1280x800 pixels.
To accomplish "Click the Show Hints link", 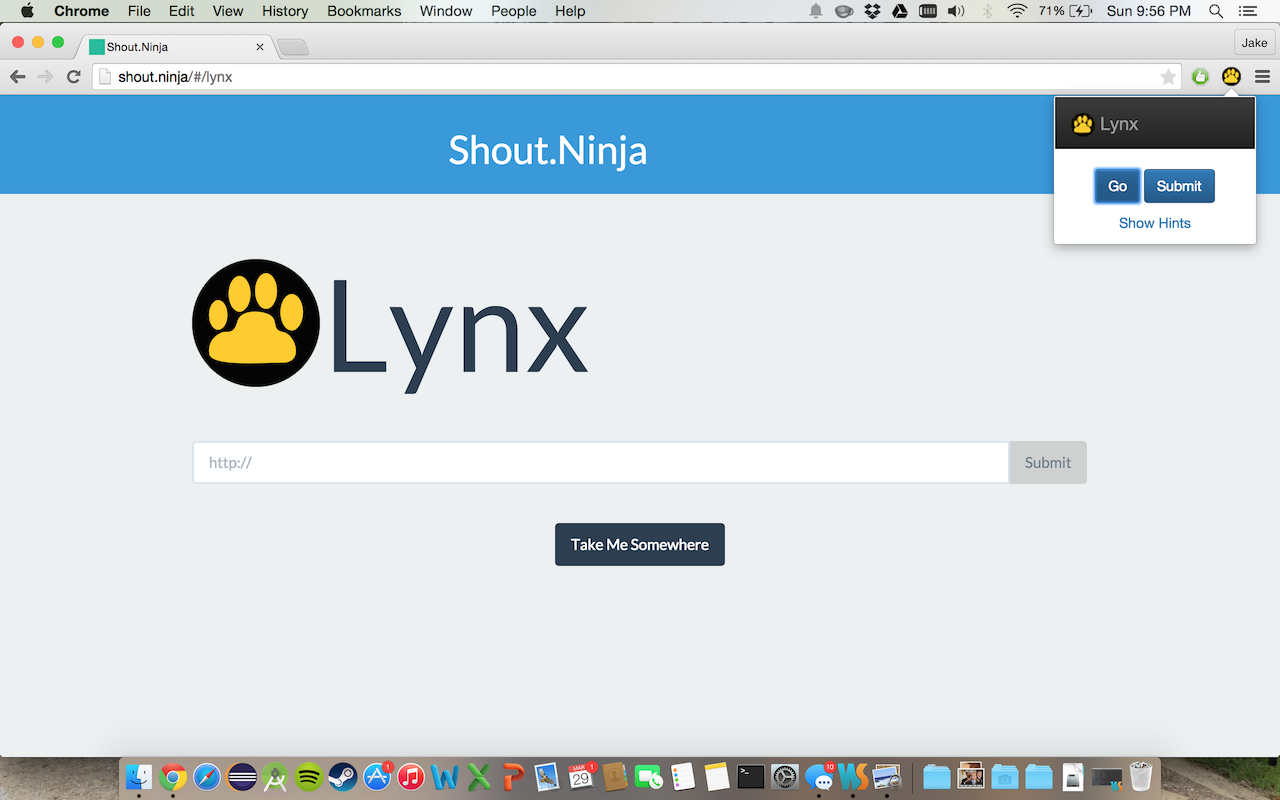I will tap(1154, 222).
